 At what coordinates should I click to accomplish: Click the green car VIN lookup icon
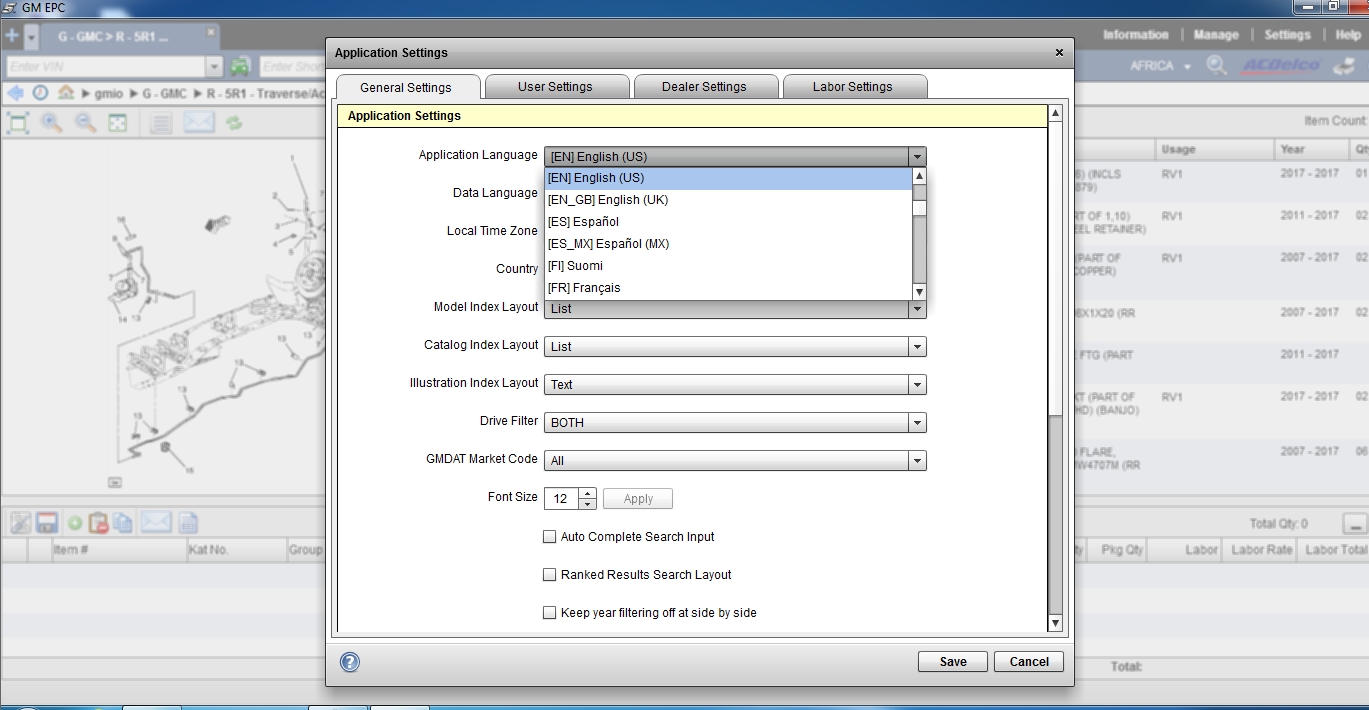click(240, 67)
